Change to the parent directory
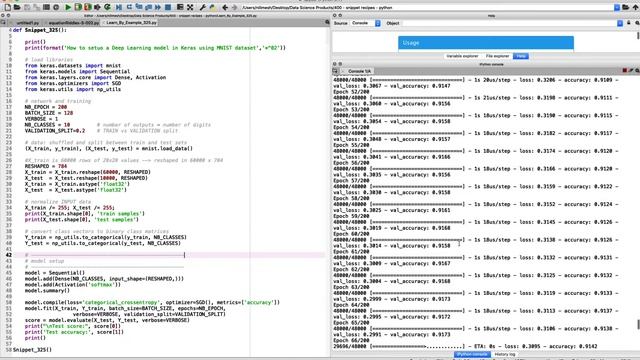The width and height of the screenshot is (640, 360). [x=635, y=7]
